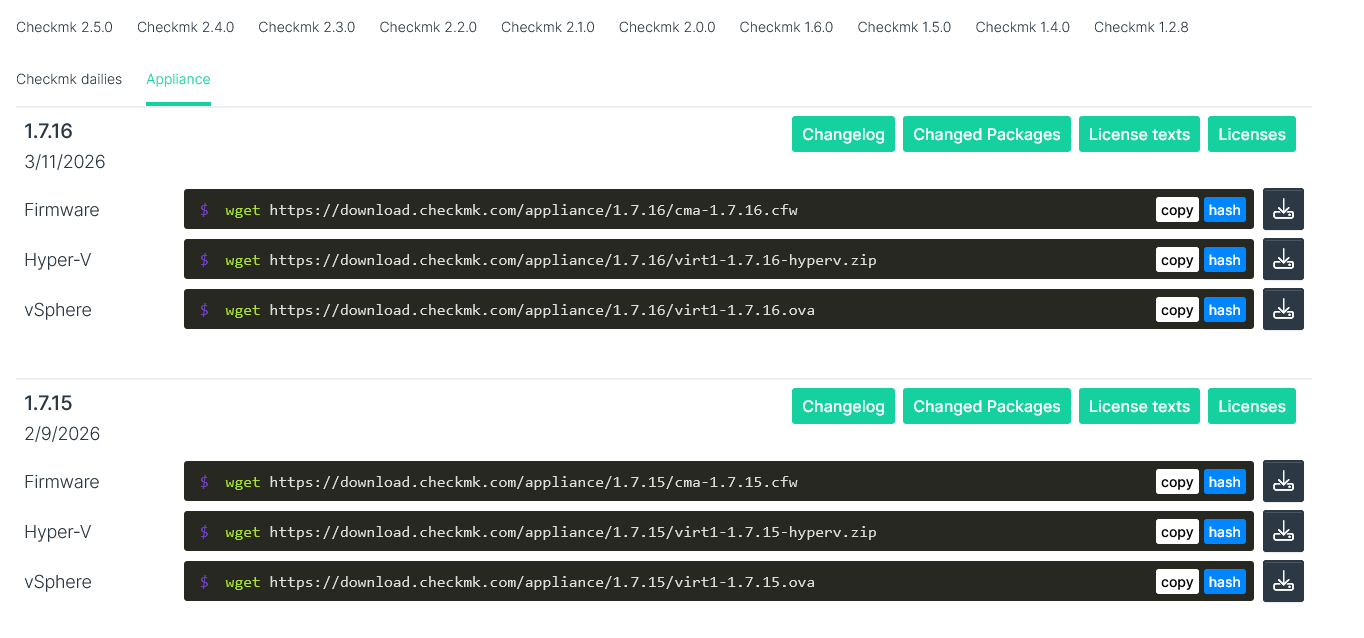
Task: Show hash for 1.7.16 Firmware
Action: [1224, 209]
